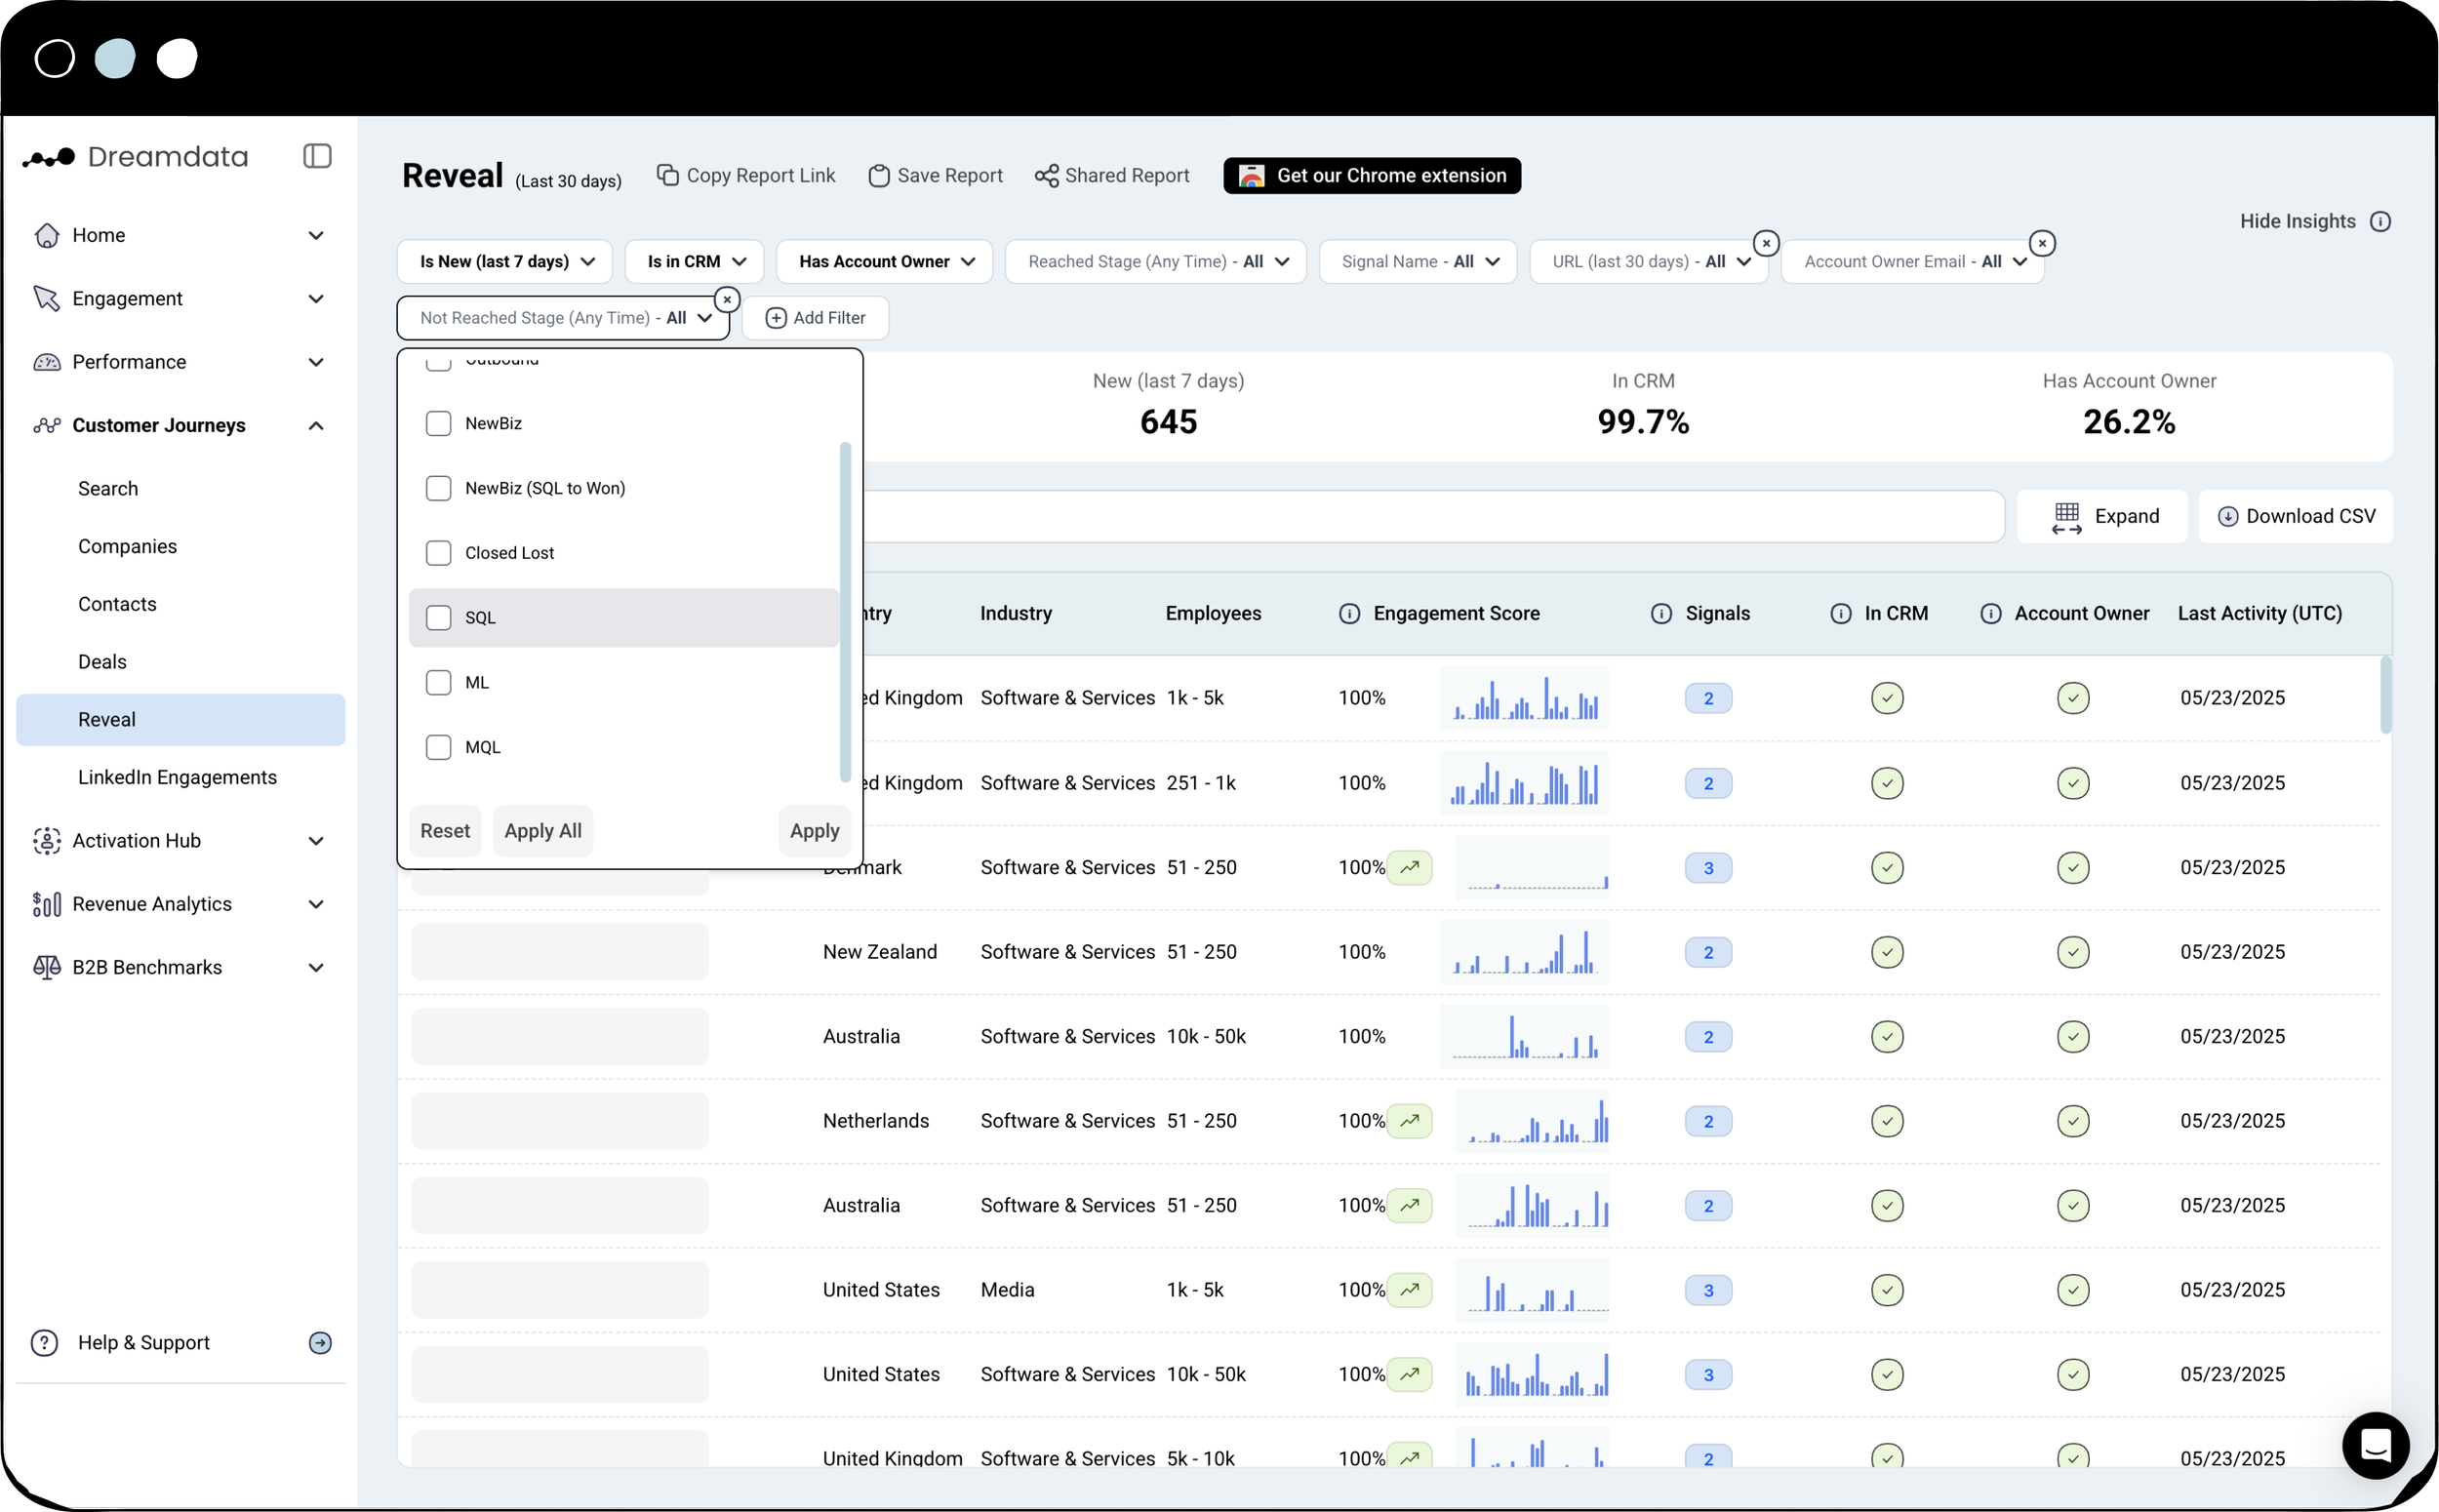Click the Copy Report Link icon
2439x1512 pixels.
pyautogui.click(x=667, y=175)
